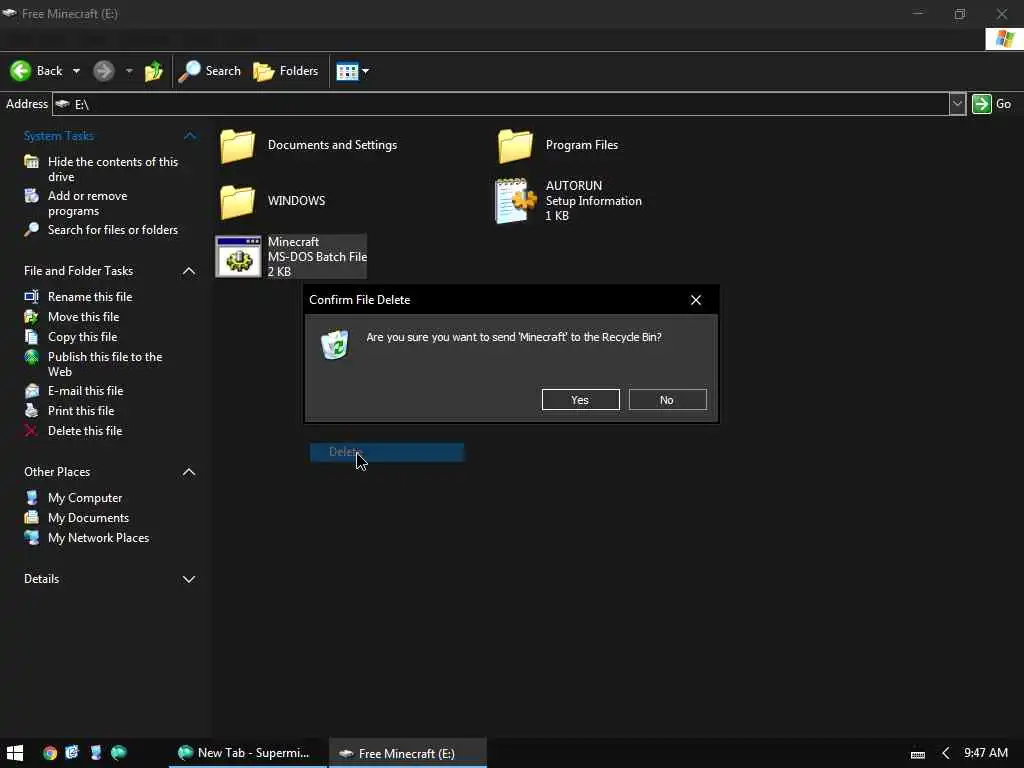Screen dimensions: 1024x768
Task: Click Print this file task
Action: tap(81, 411)
